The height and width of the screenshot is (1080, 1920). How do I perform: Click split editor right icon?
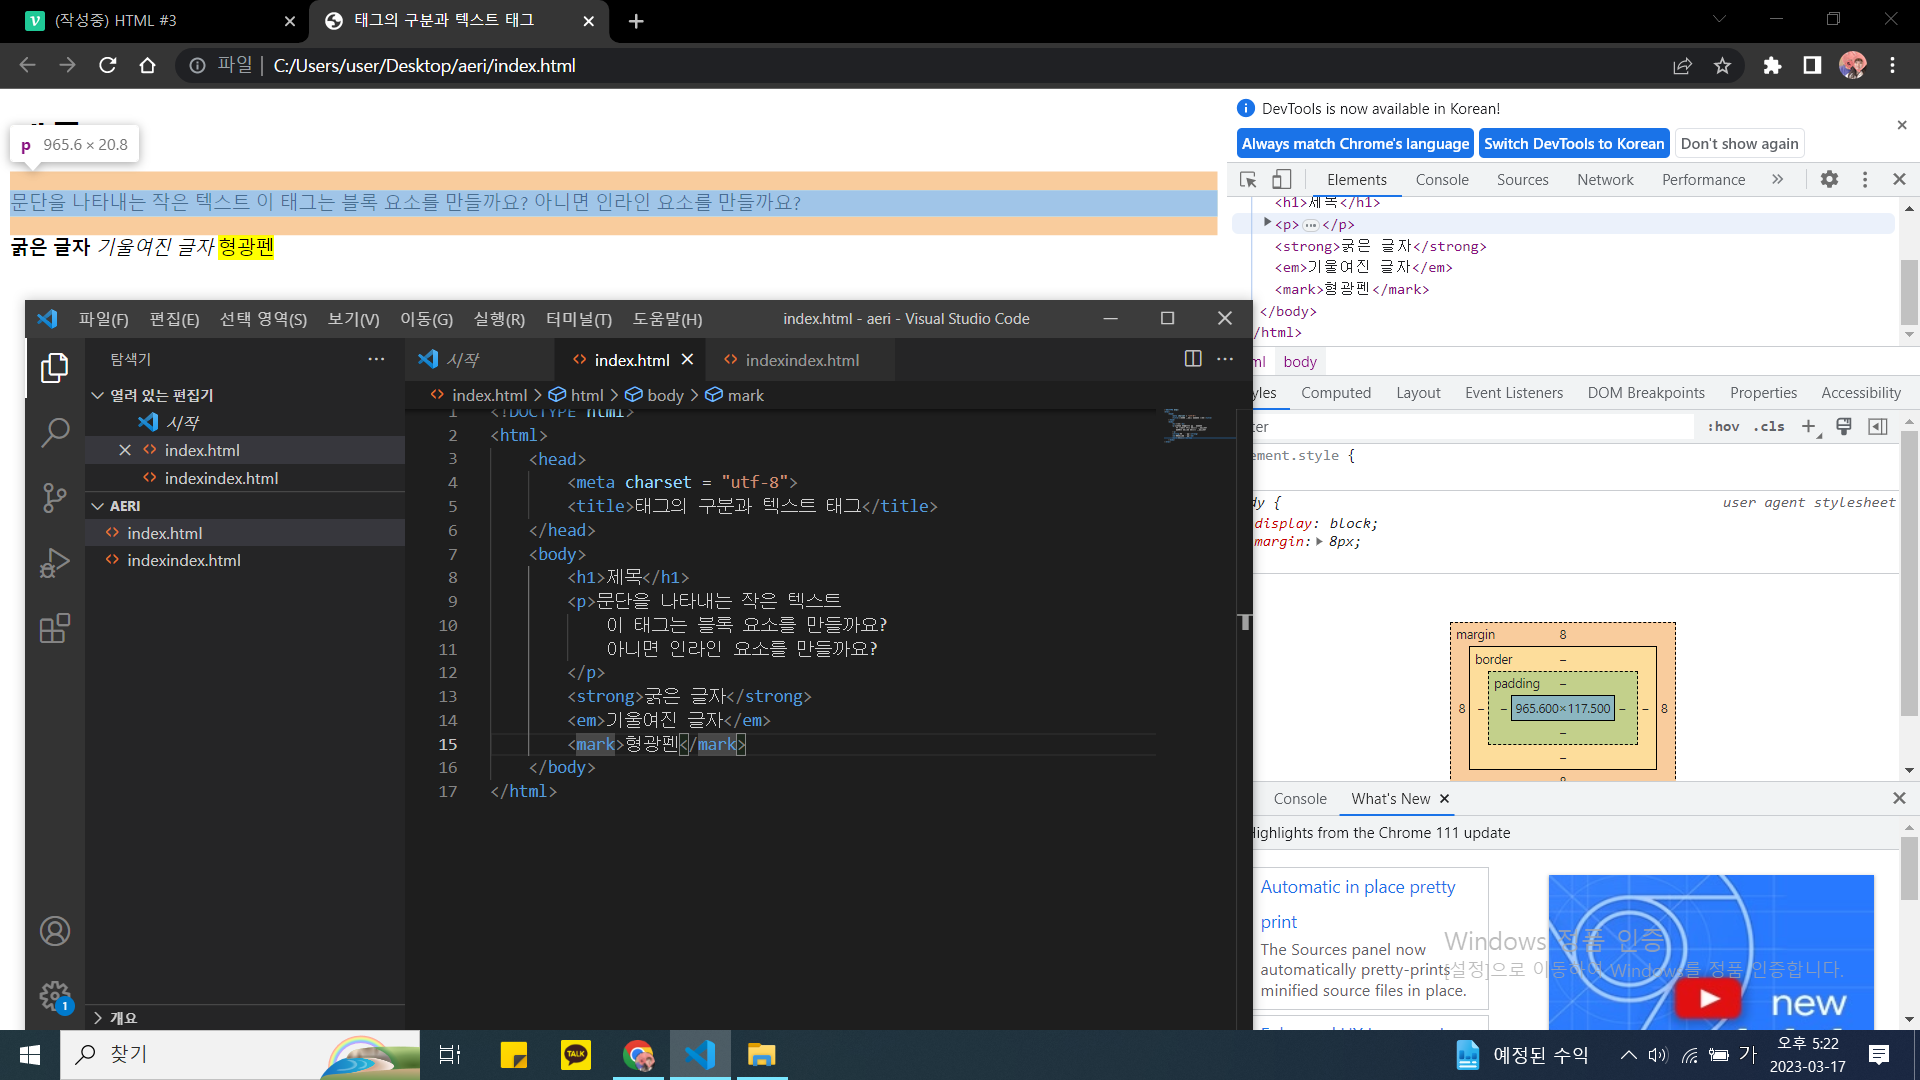1192,359
